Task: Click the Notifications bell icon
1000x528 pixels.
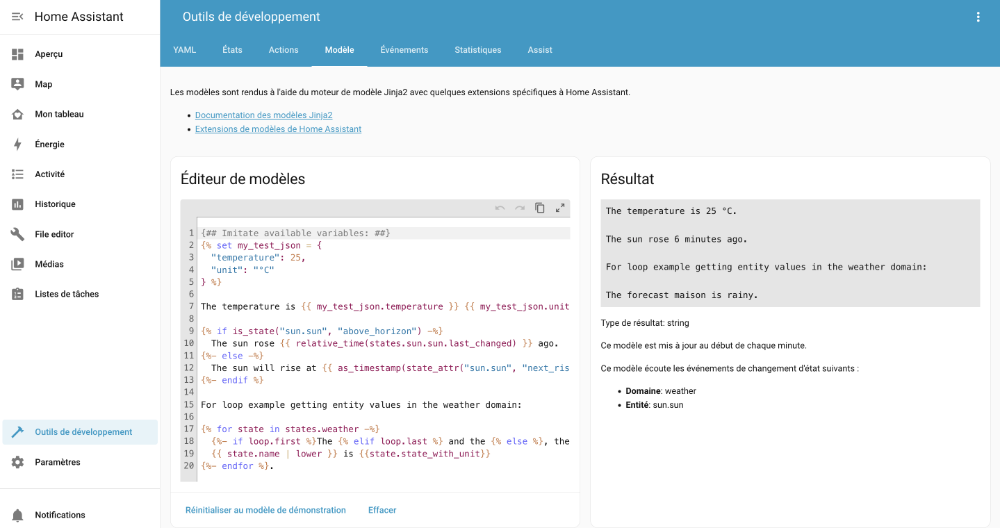Action: (17, 515)
